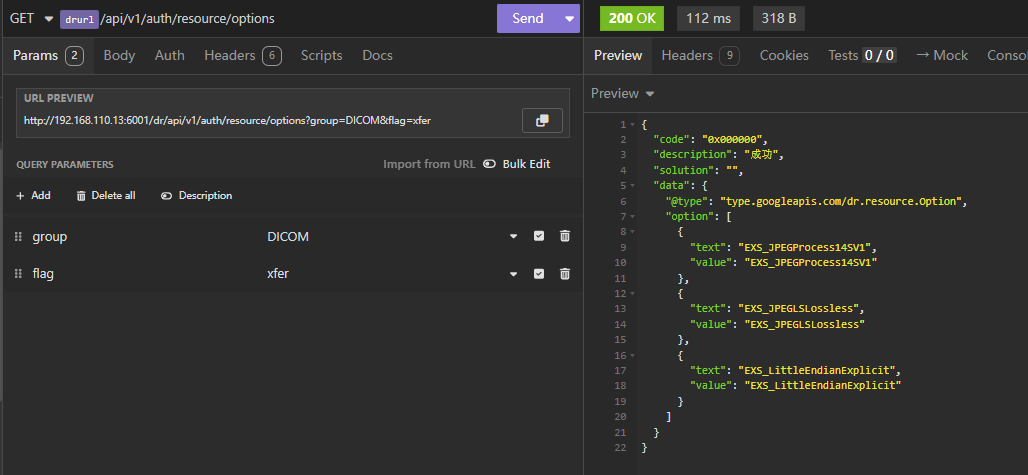Image resolution: width=1028 pixels, height=475 pixels.
Task: Grab the drag handle of flag row
Action: [18, 274]
